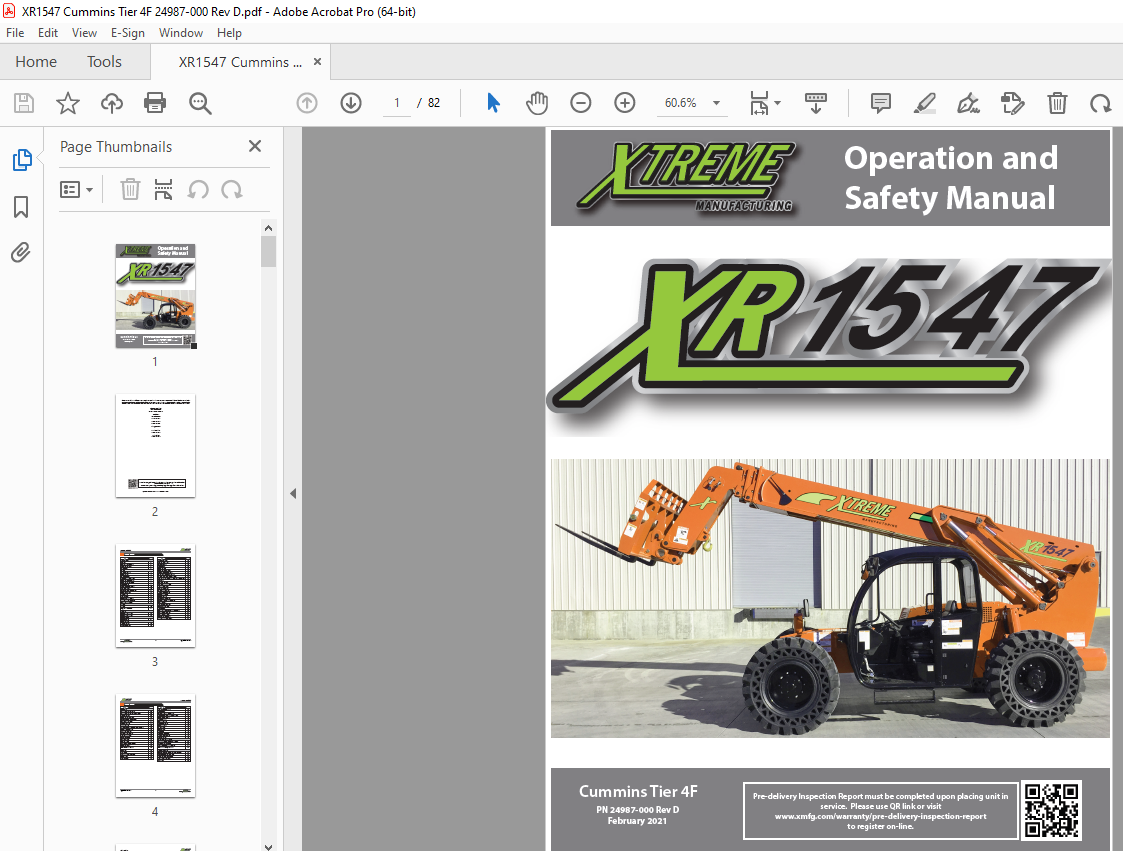This screenshot has height=851, width=1123.
Task: Go to next page arrow
Action: [x=351, y=103]
